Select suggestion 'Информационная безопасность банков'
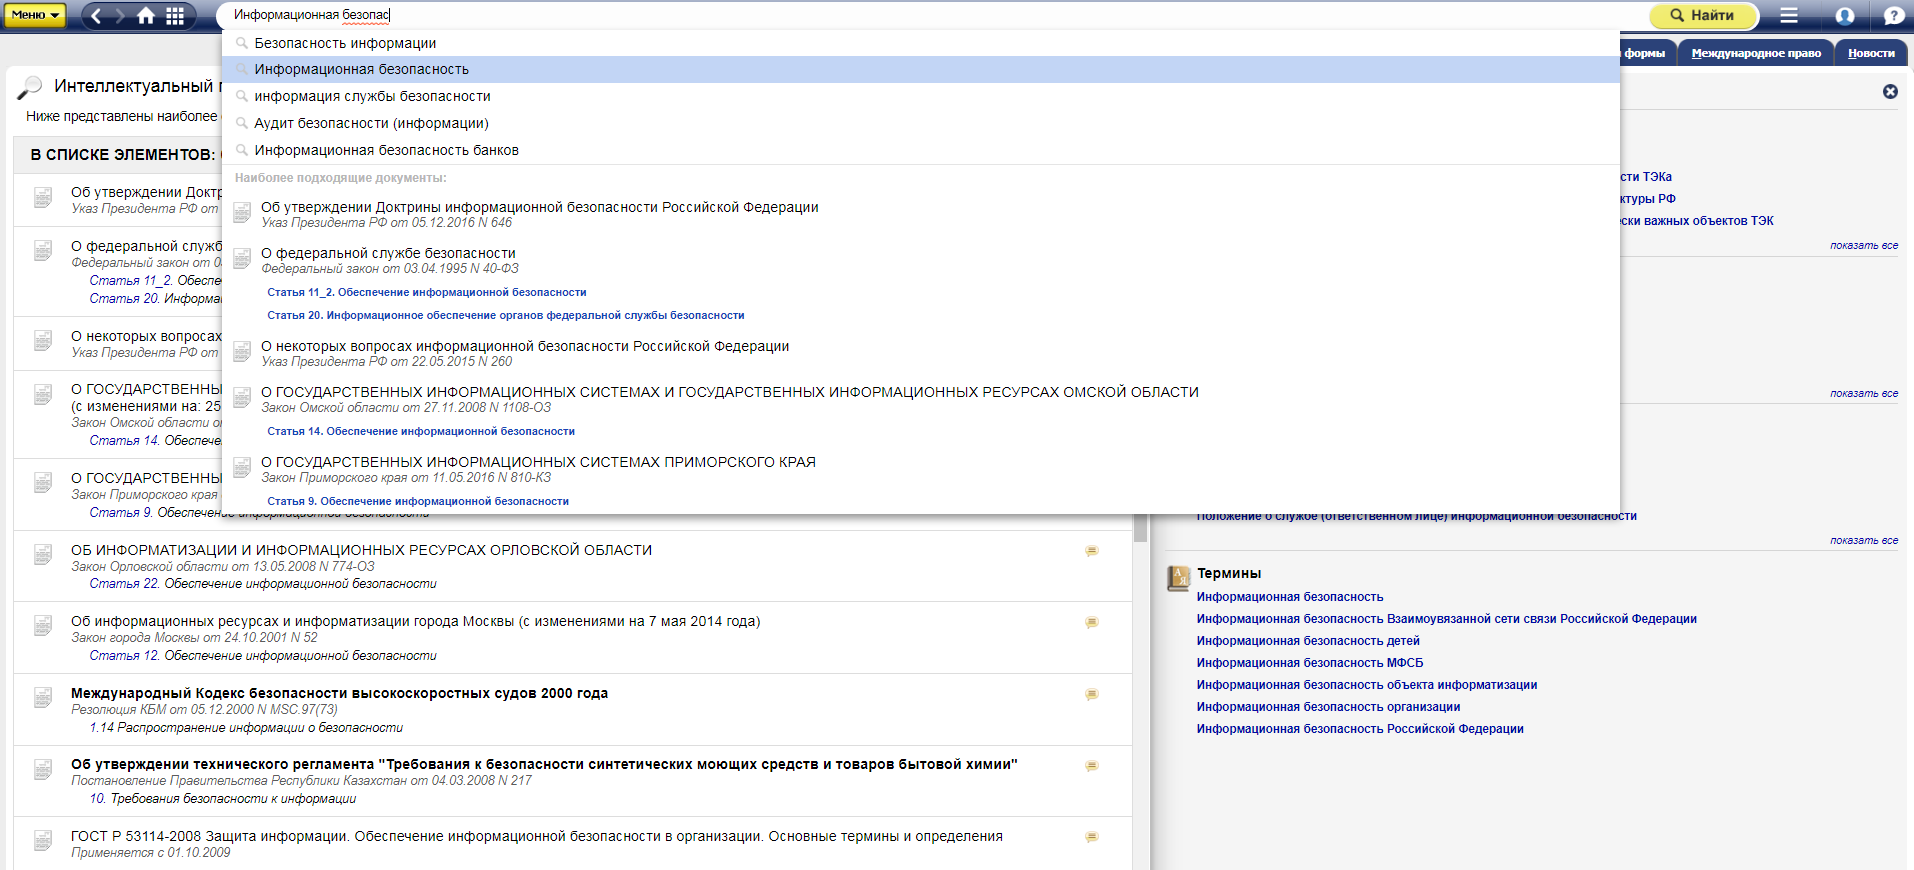The image size is (1914, 870). point(386,150)
